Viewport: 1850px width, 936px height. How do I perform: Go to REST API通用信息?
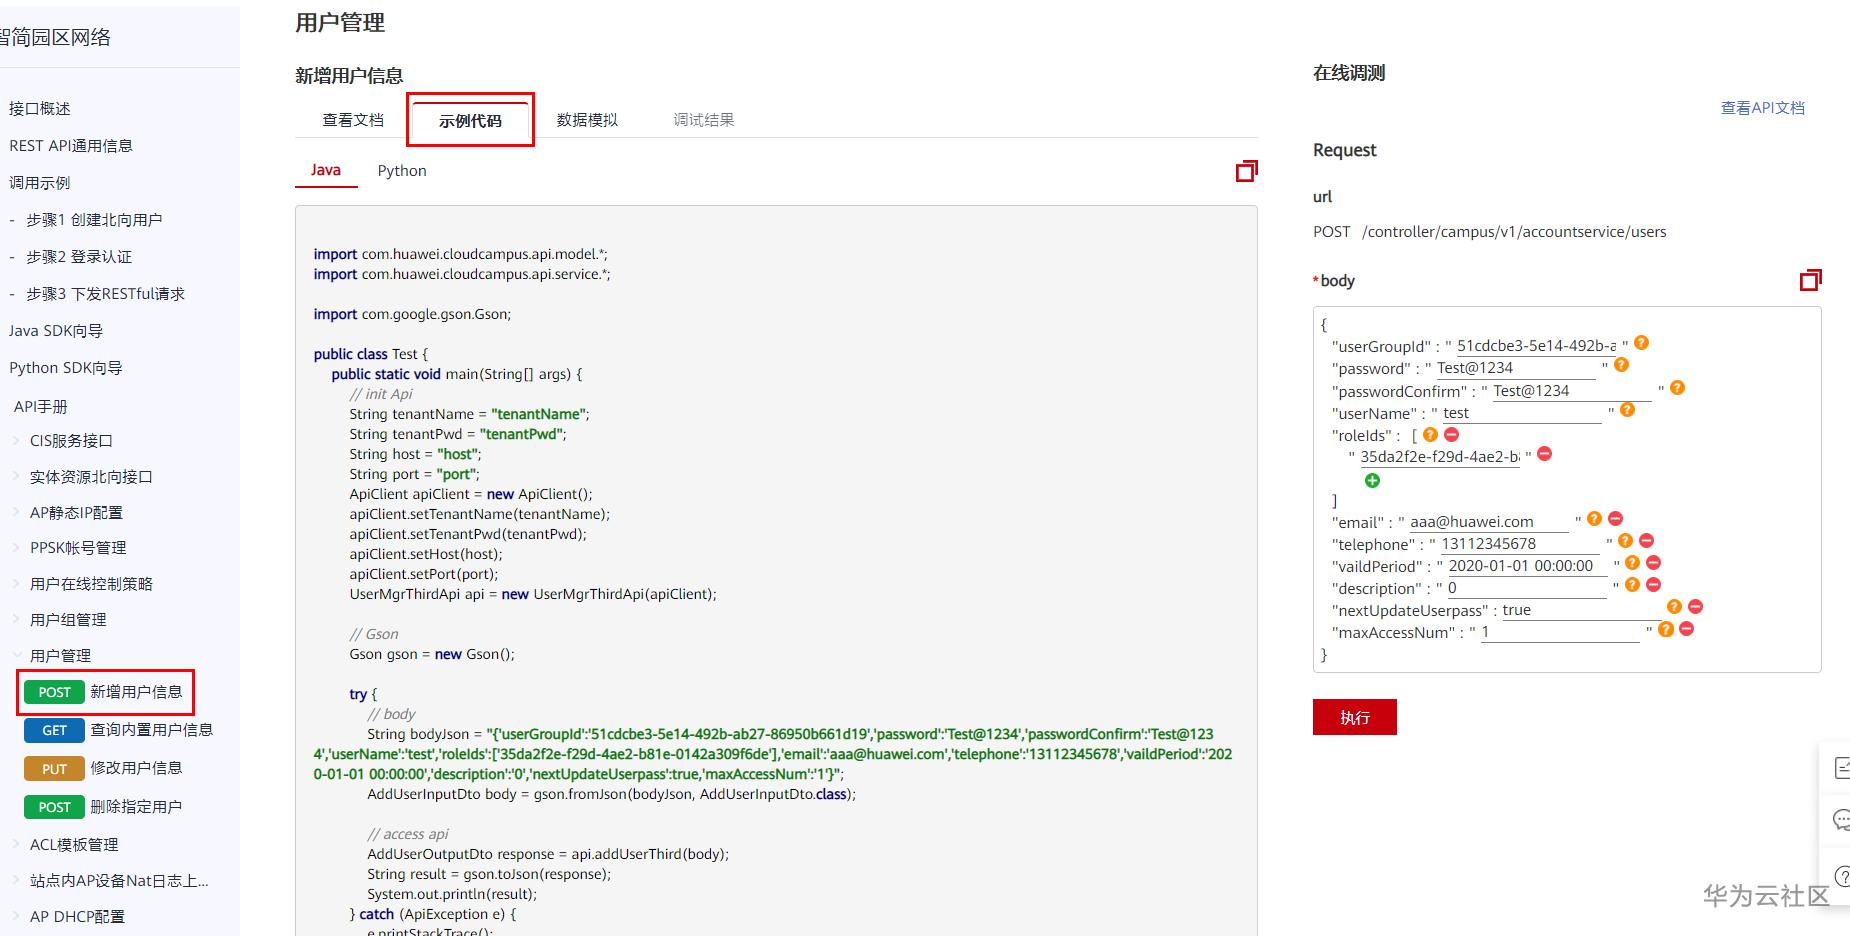click(x=71, y=146)
